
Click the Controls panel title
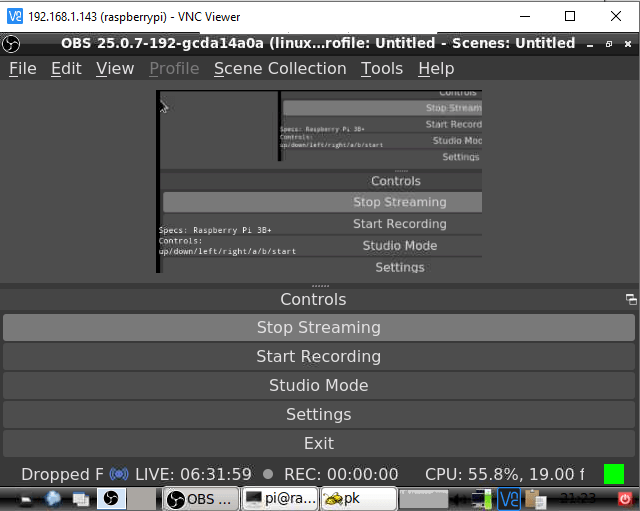click(313, 299)
